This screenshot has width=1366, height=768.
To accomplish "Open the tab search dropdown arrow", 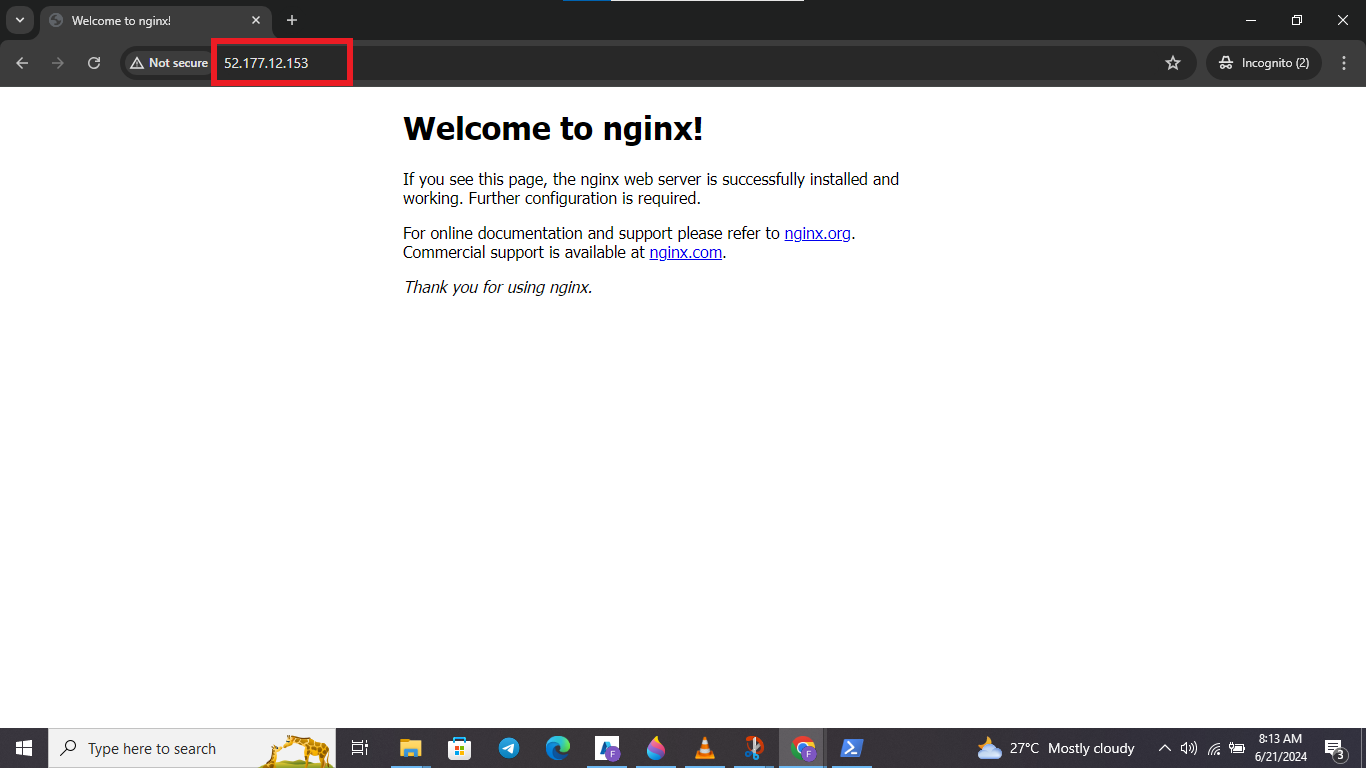I will click(20, 20).
